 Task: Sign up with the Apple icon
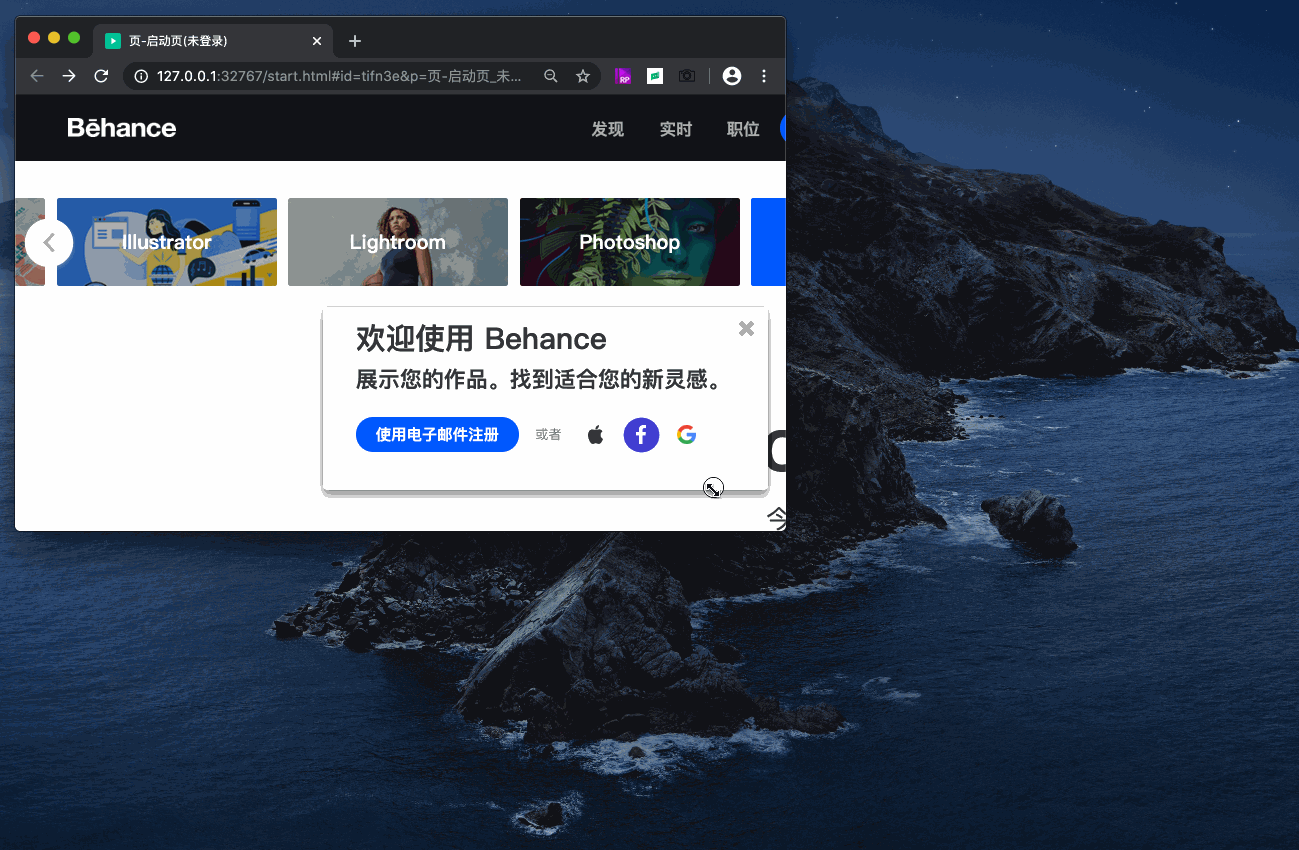tap(596, 435)
